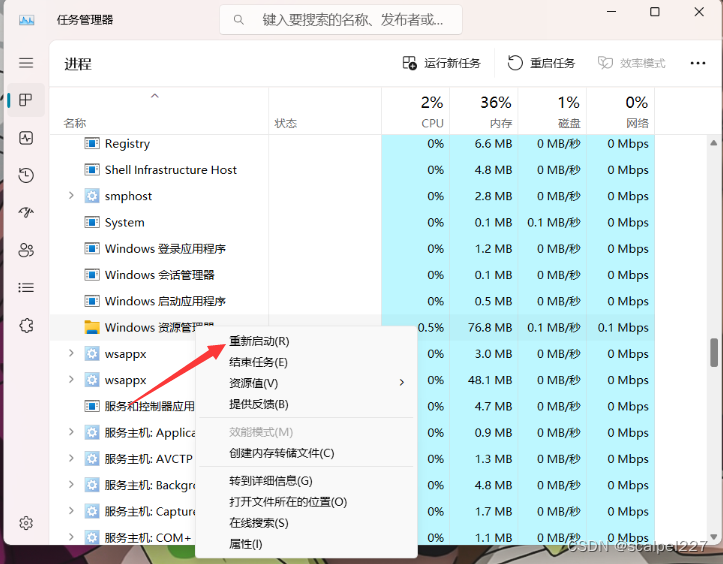
Task: Click the smphost gear icon
Action: pyautogui.click(x=92, y=196)
